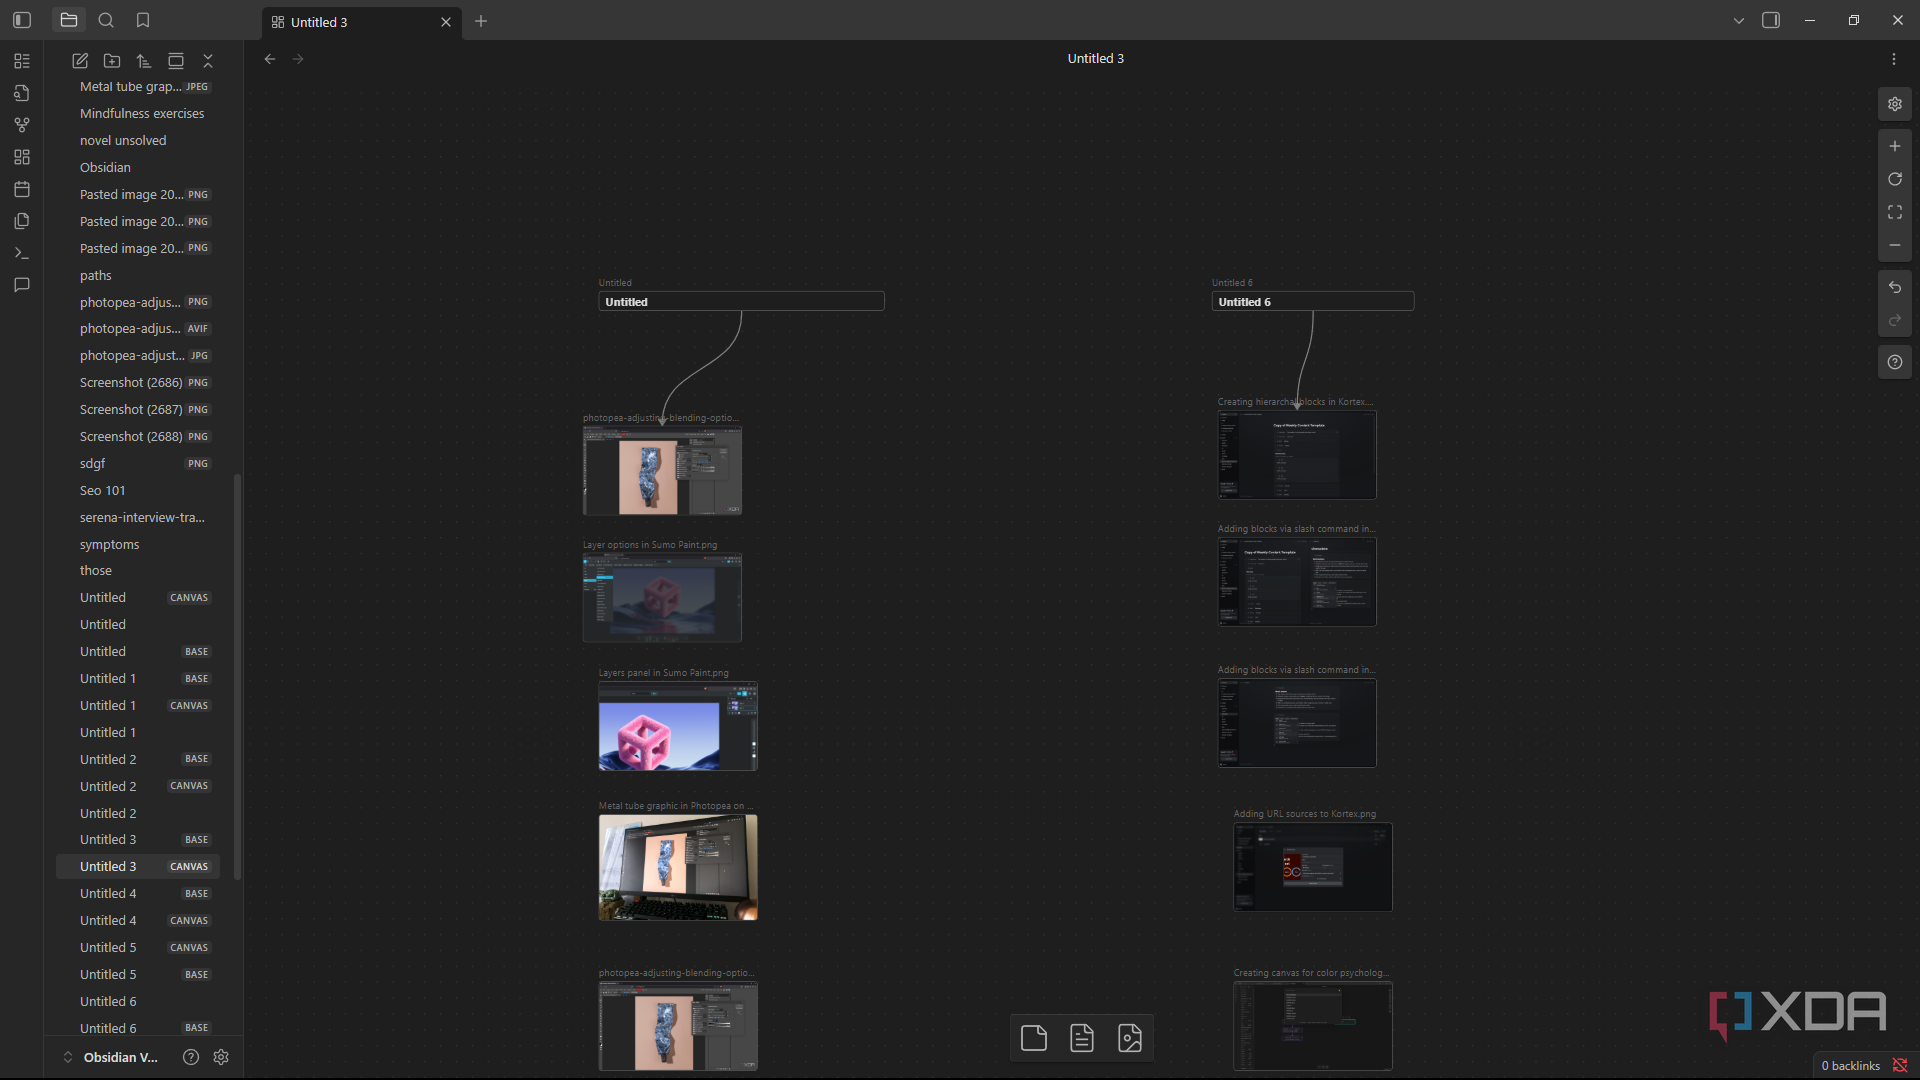The height and width of the screenshot is (1080, 1920).
Task: Undo last canvas action
Action: [x=1895, y=287]
